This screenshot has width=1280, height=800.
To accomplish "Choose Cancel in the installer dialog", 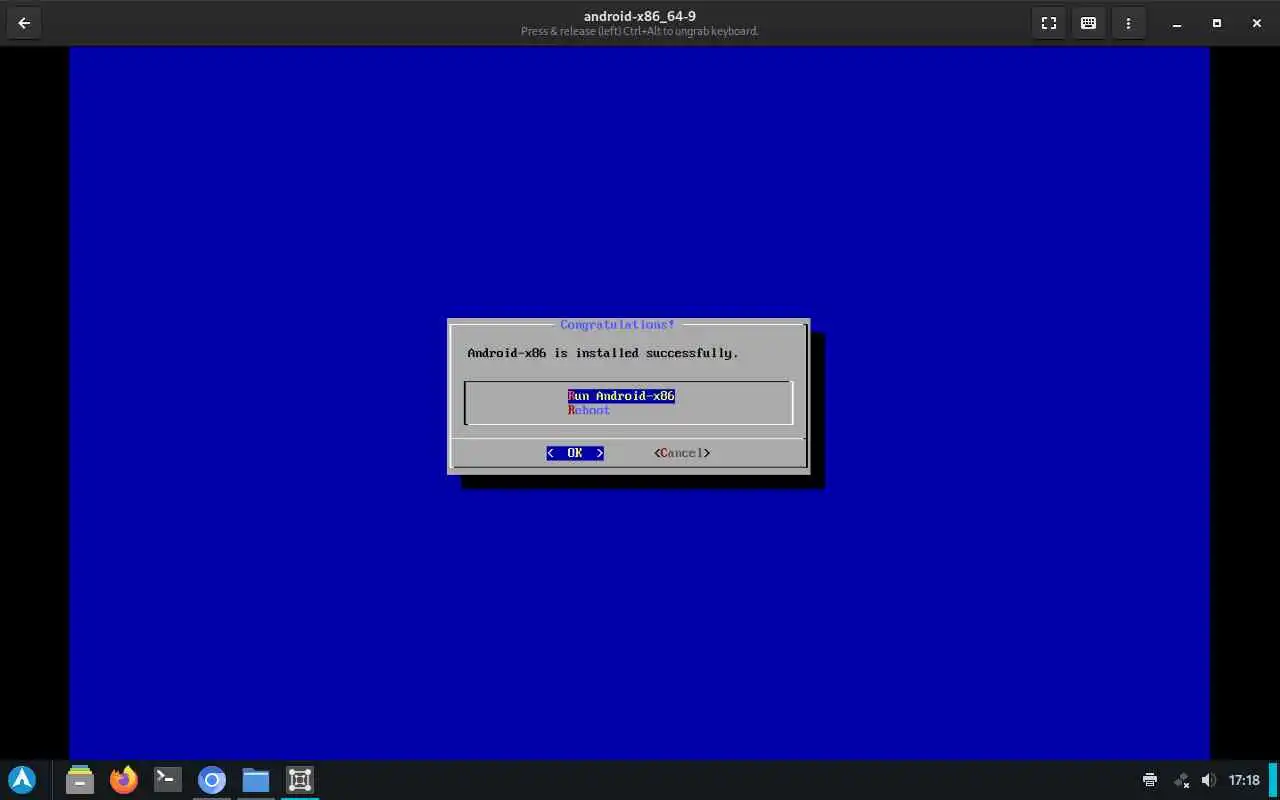I will click(682, 453).
